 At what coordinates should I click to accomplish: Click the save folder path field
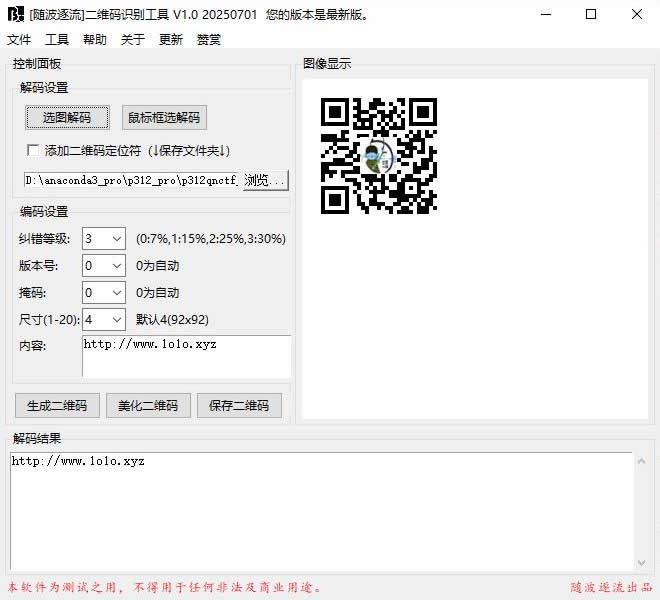(133, 180)
